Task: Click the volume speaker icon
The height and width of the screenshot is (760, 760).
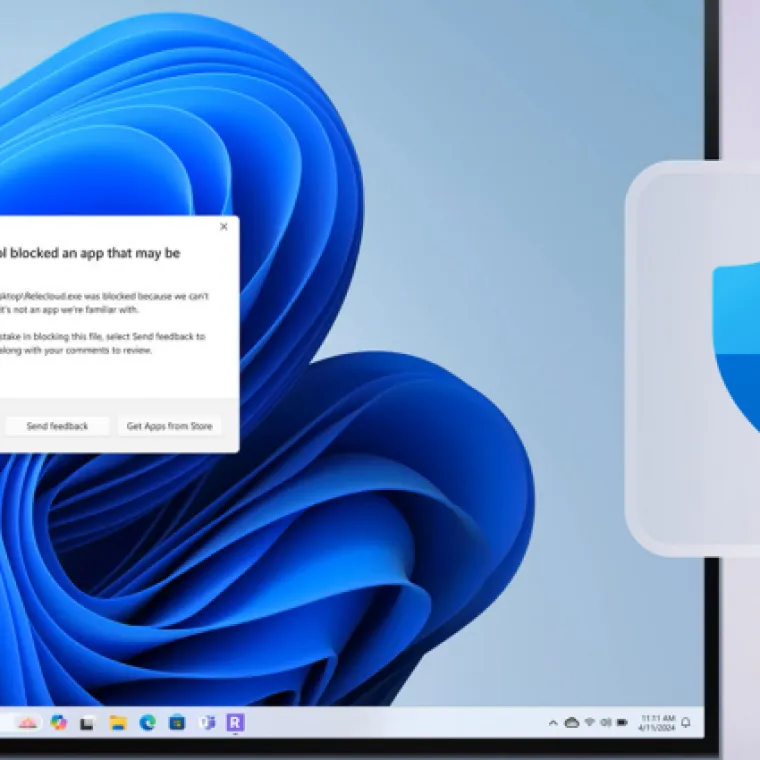Action: point(606,723)
